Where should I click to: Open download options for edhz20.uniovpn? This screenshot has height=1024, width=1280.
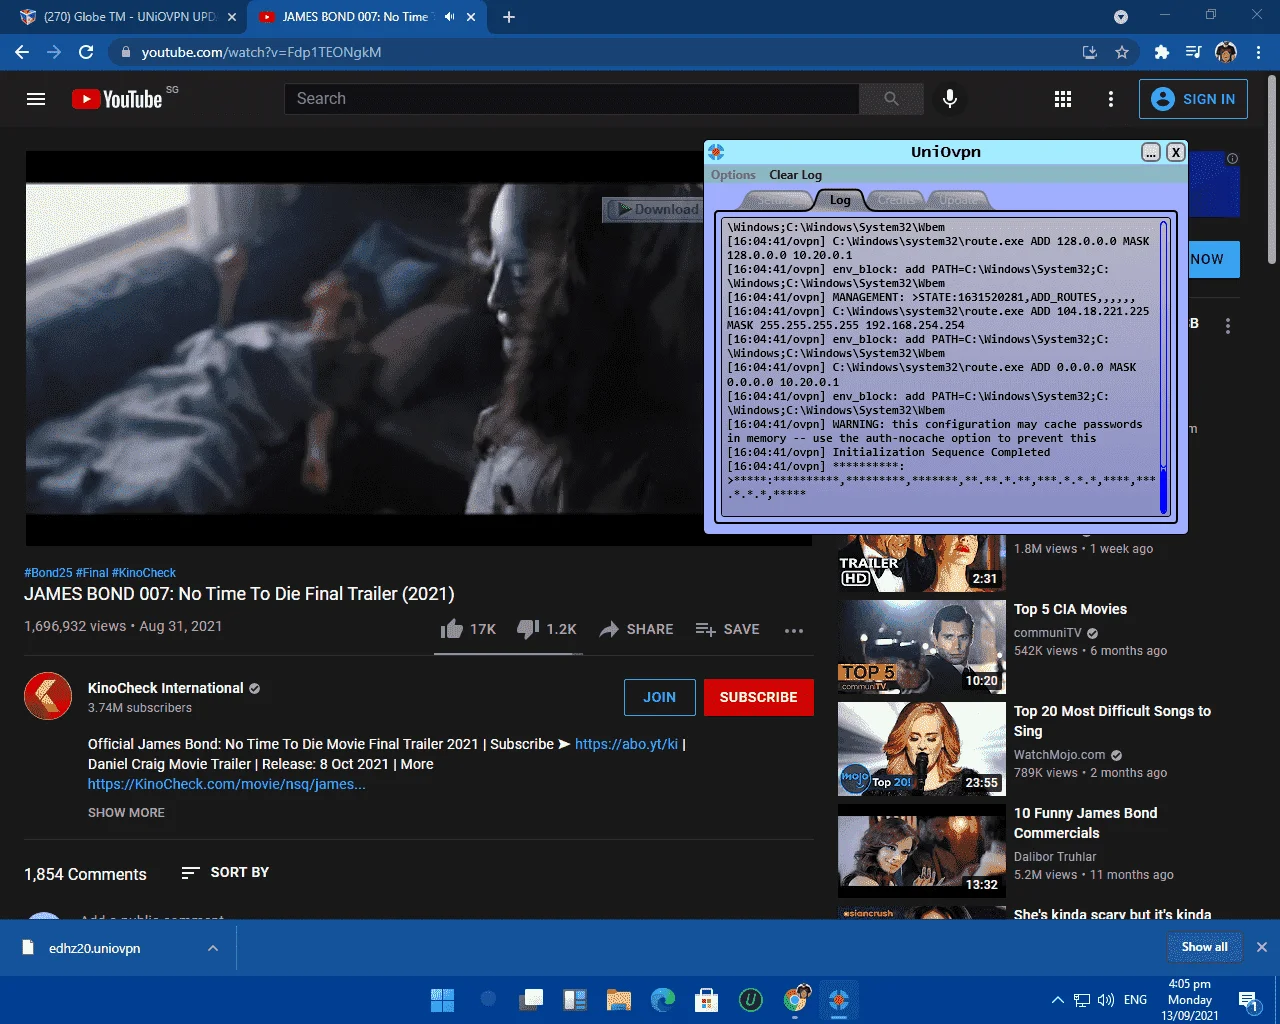(x=213, y=948)
